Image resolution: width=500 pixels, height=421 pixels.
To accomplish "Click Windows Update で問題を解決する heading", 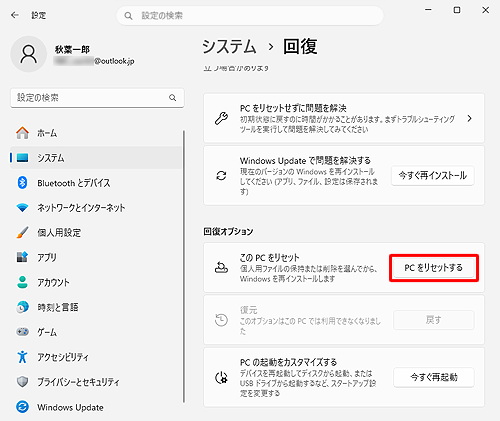I will tap(305, 161).
